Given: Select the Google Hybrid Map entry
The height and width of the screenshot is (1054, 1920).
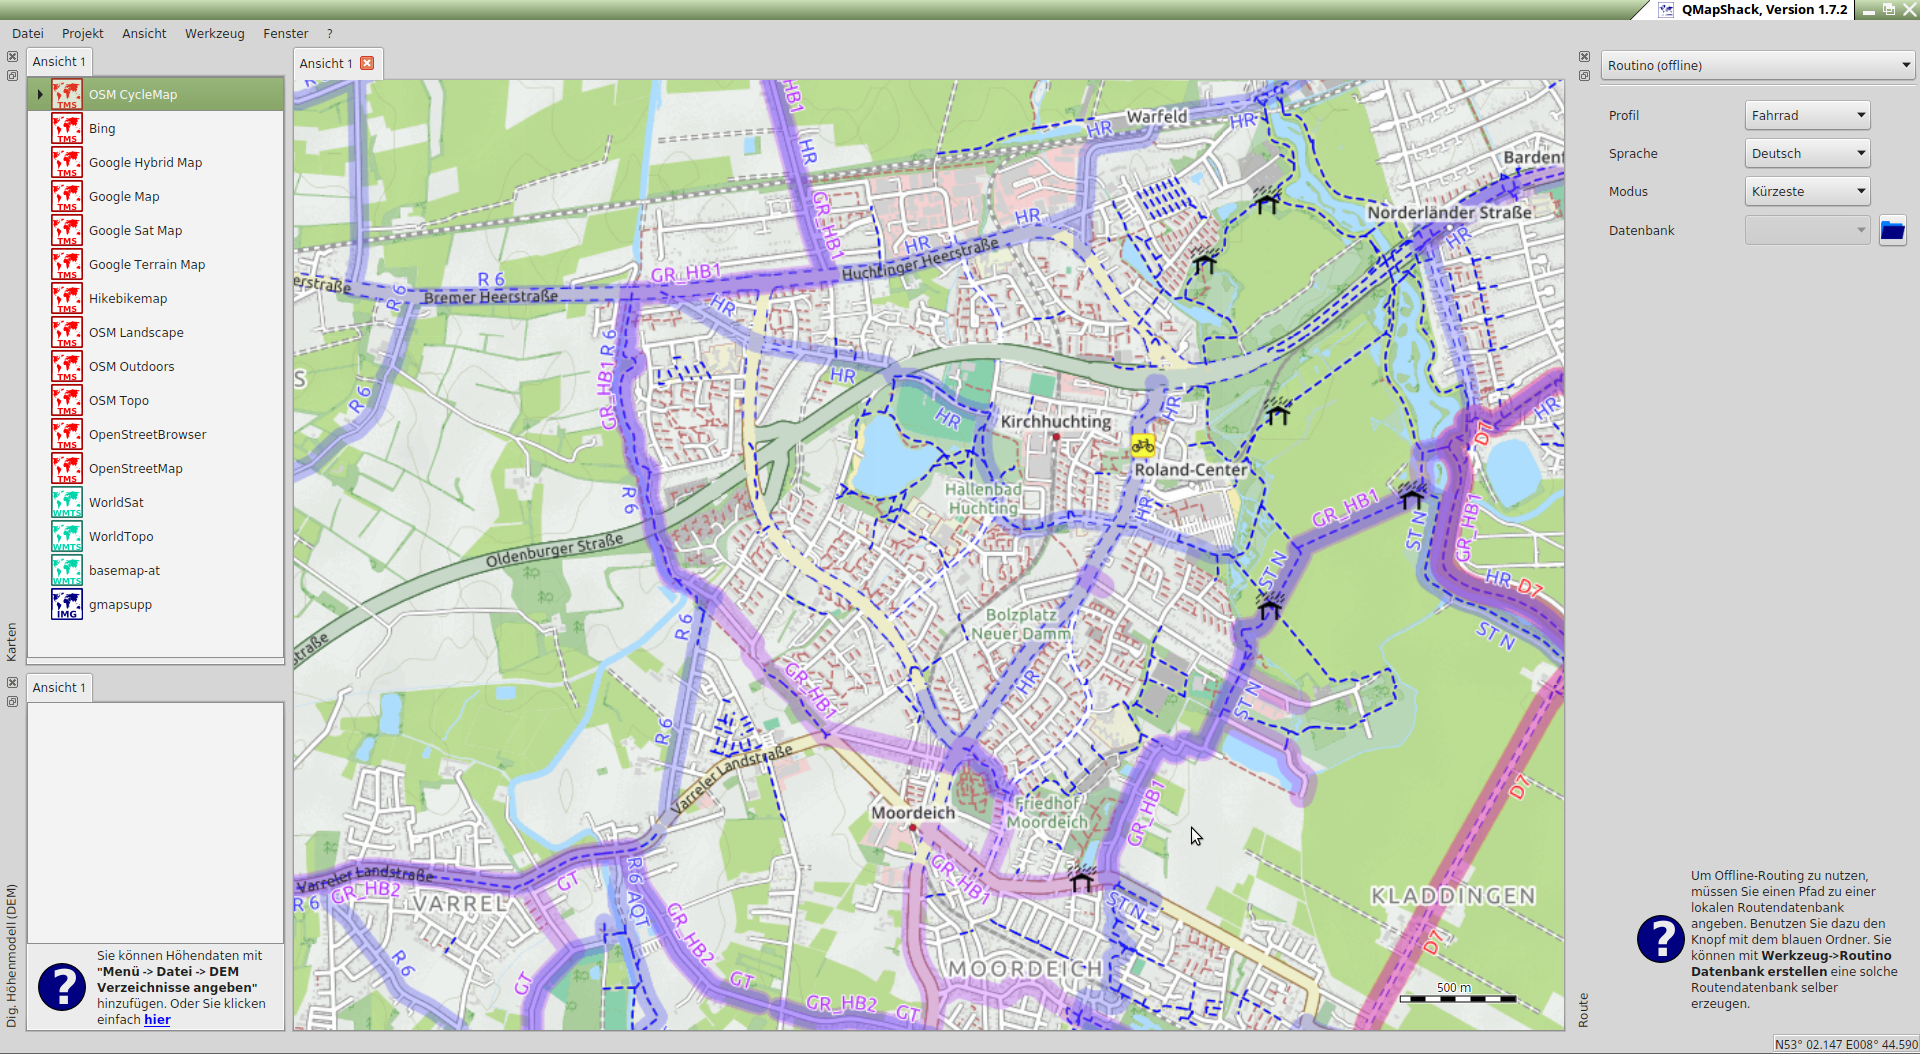Looking at the screenshot, I should (155, 162).
